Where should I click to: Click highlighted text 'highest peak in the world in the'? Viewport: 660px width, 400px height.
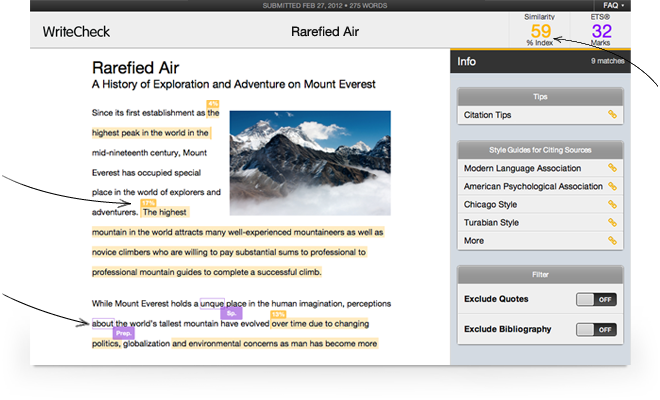click(x=150, y=133)
